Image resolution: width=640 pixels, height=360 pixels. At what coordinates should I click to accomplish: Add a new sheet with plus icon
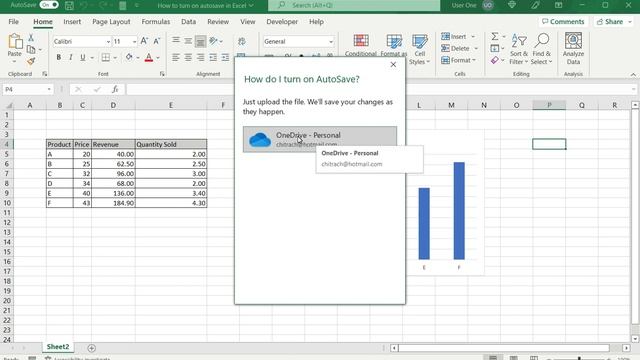pos(91,348)
